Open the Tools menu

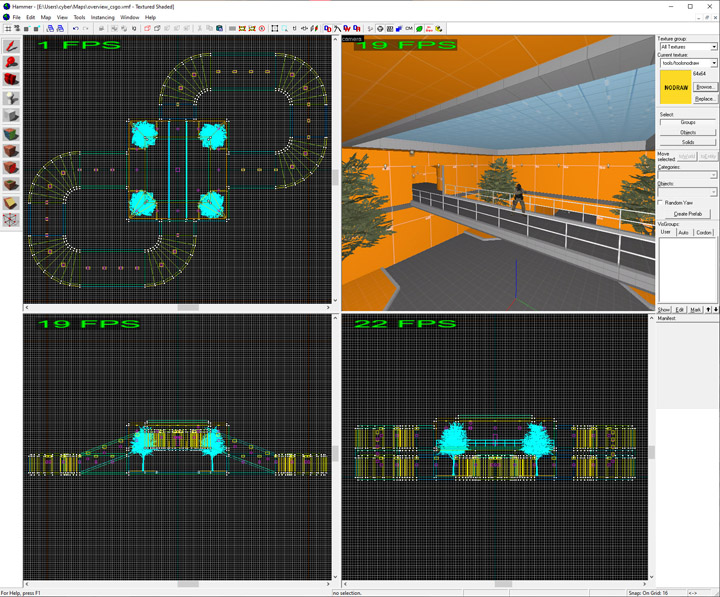(79, 17)
